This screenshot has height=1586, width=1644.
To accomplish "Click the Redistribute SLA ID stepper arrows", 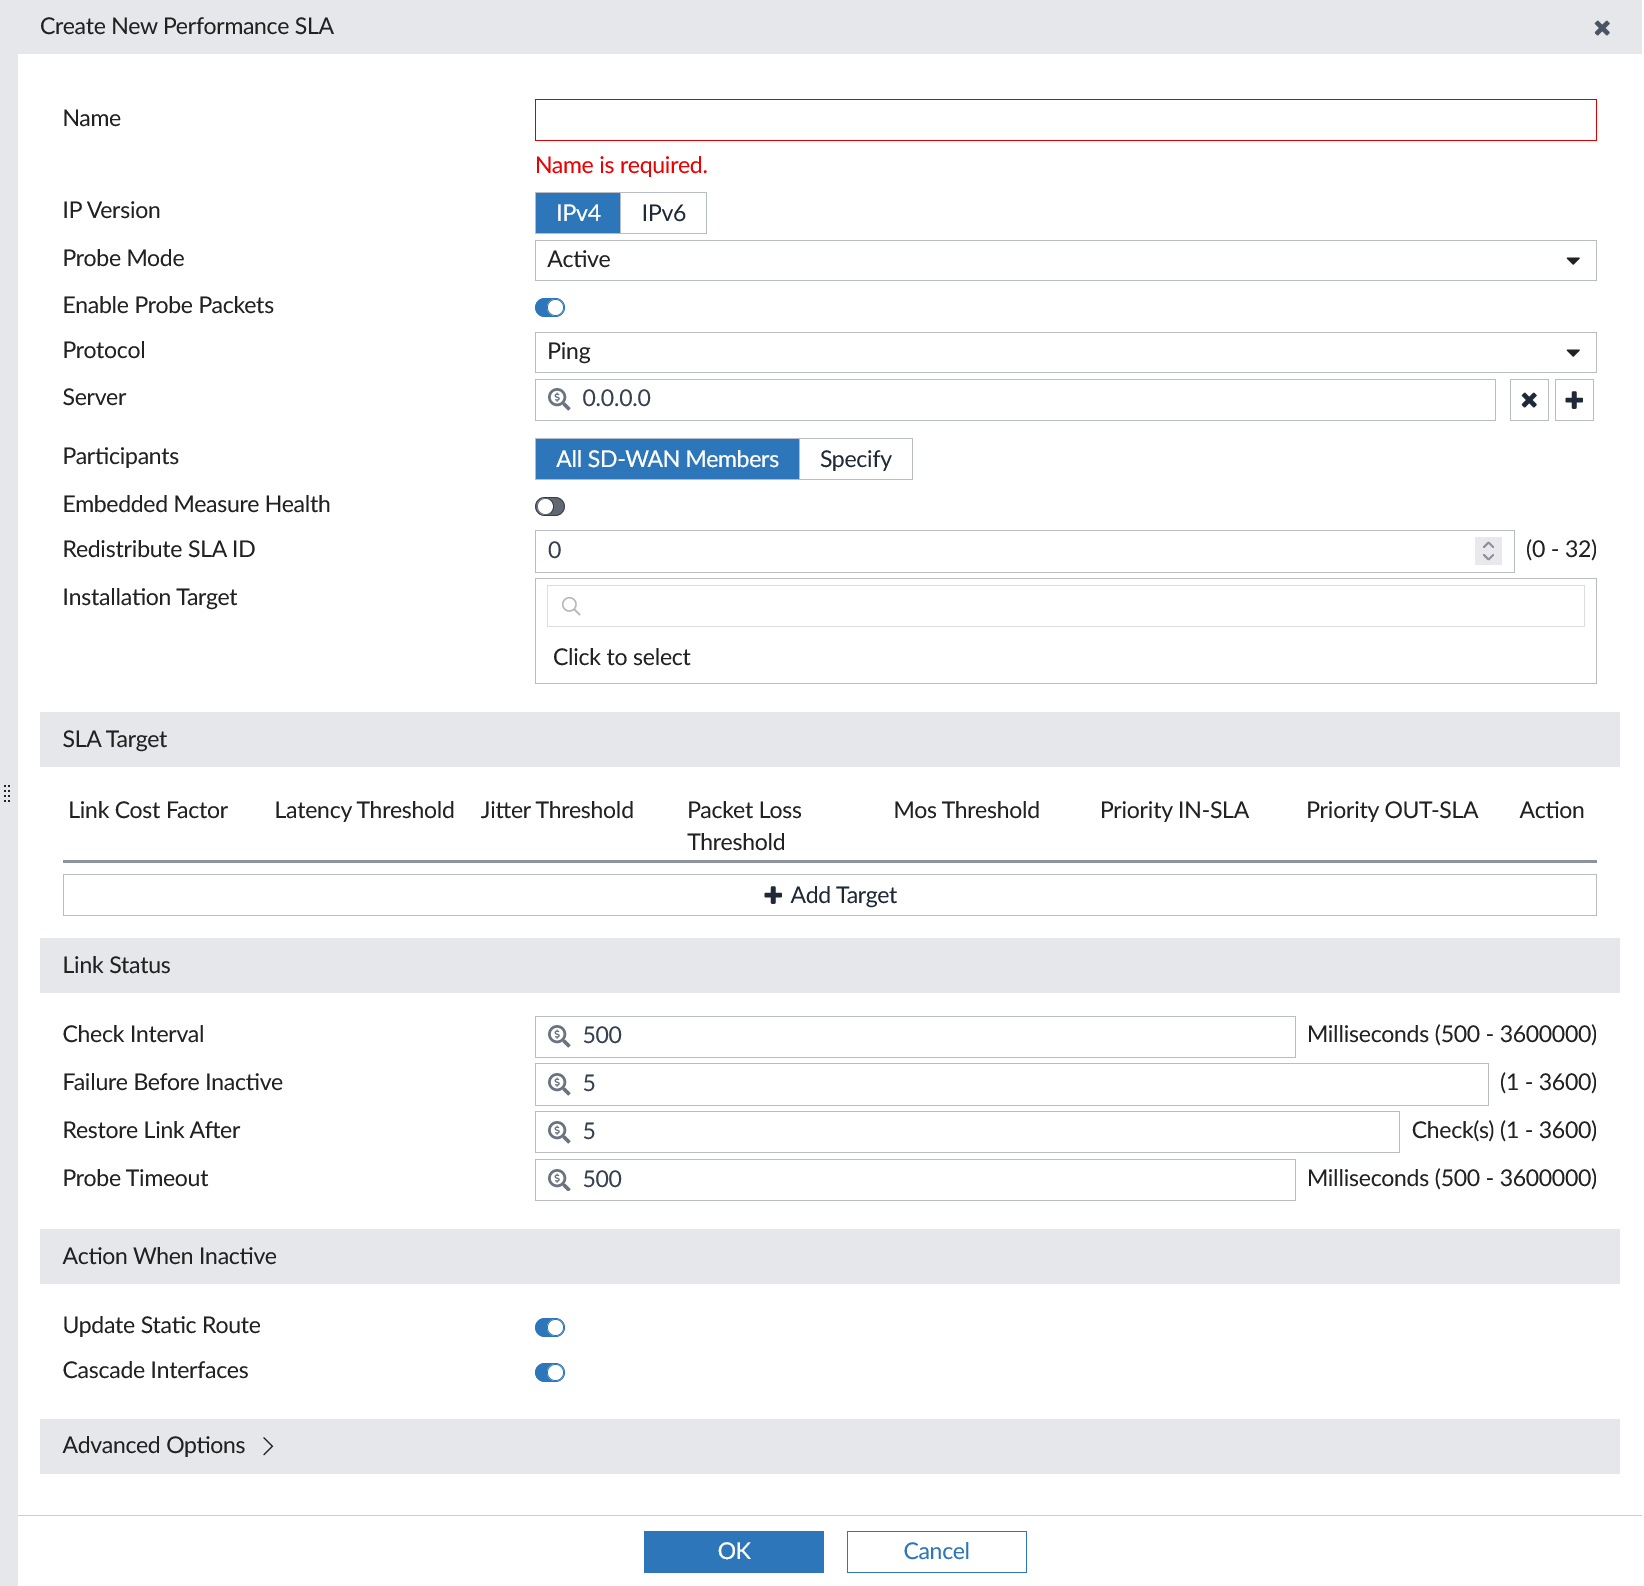I will pyautogui.click(x=1488, y=550).
